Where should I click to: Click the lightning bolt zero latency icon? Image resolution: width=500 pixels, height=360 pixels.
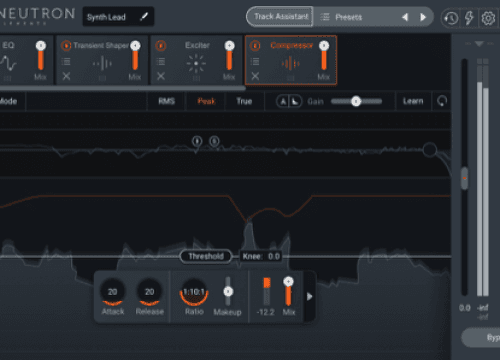(469, 18)
